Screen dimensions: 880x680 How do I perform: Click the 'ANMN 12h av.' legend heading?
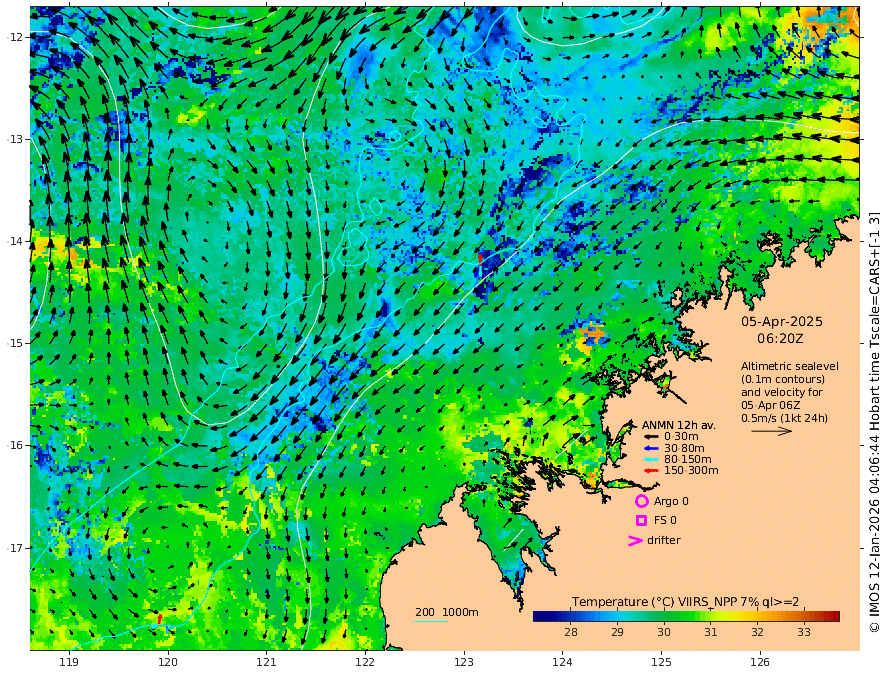point(679,425)
